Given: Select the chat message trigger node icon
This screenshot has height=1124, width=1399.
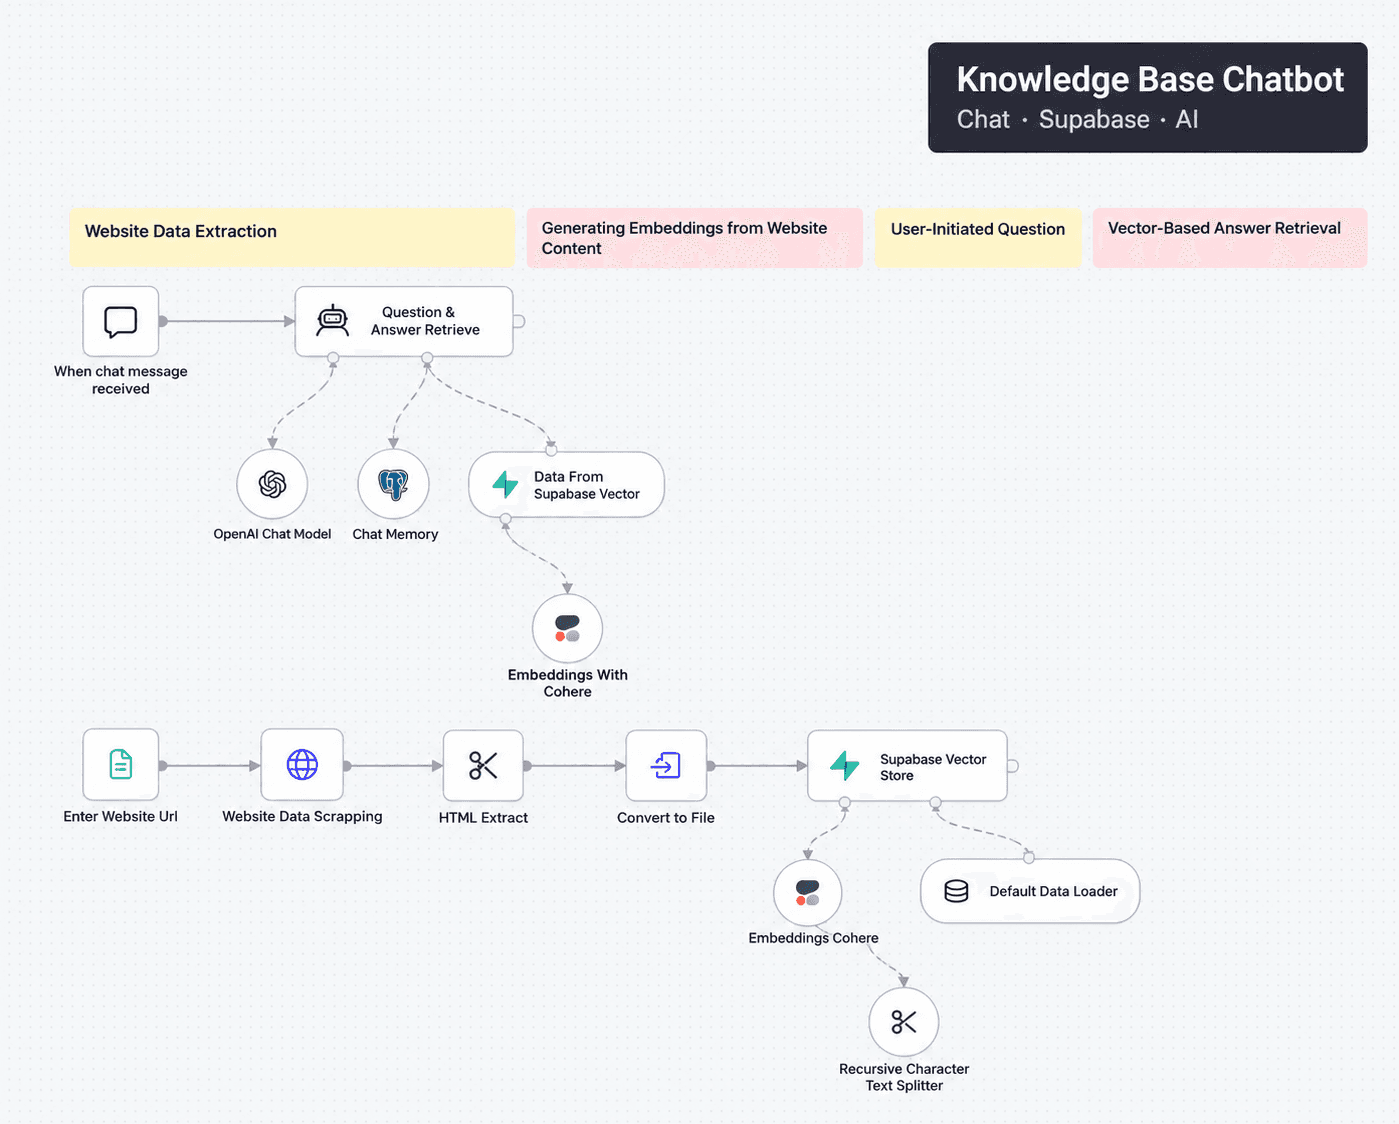Looking at the screenshot, I should [x=121, y=321].
